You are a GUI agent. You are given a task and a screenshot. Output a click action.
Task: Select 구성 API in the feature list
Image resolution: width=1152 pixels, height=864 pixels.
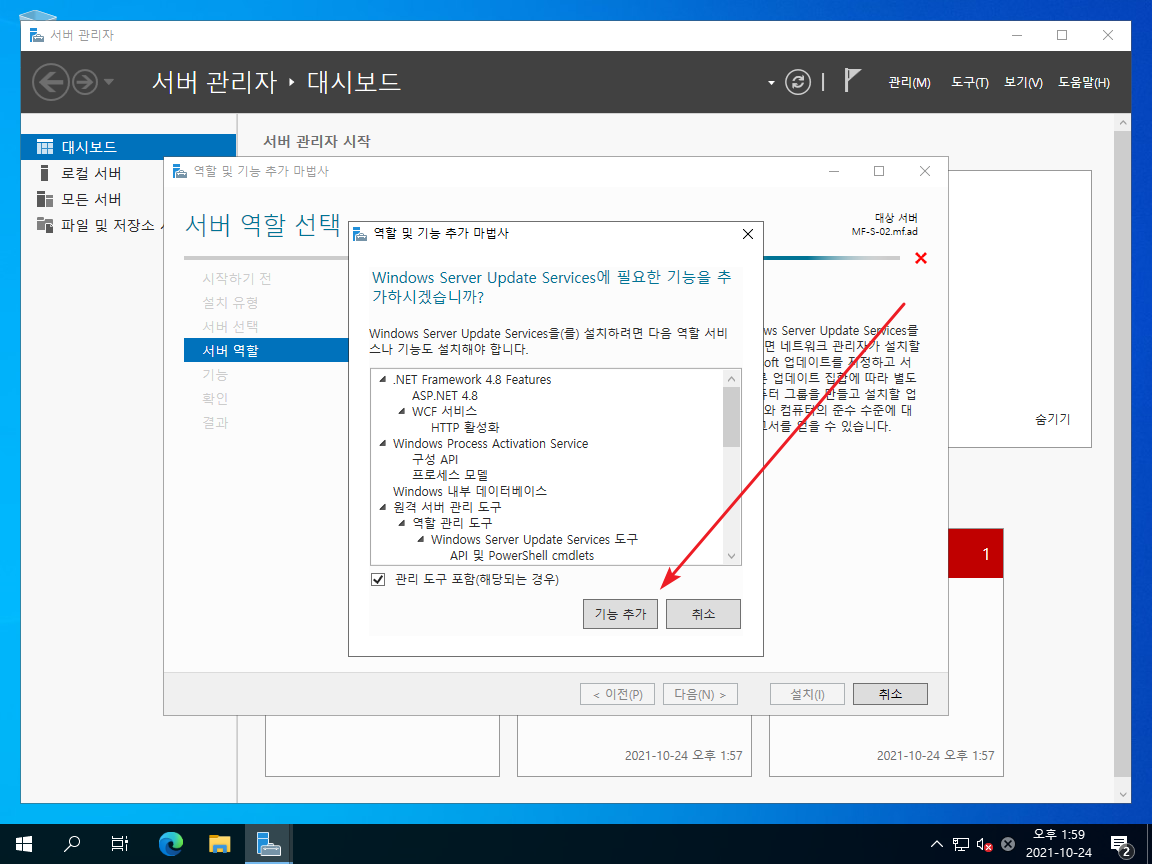click(435, 459)
